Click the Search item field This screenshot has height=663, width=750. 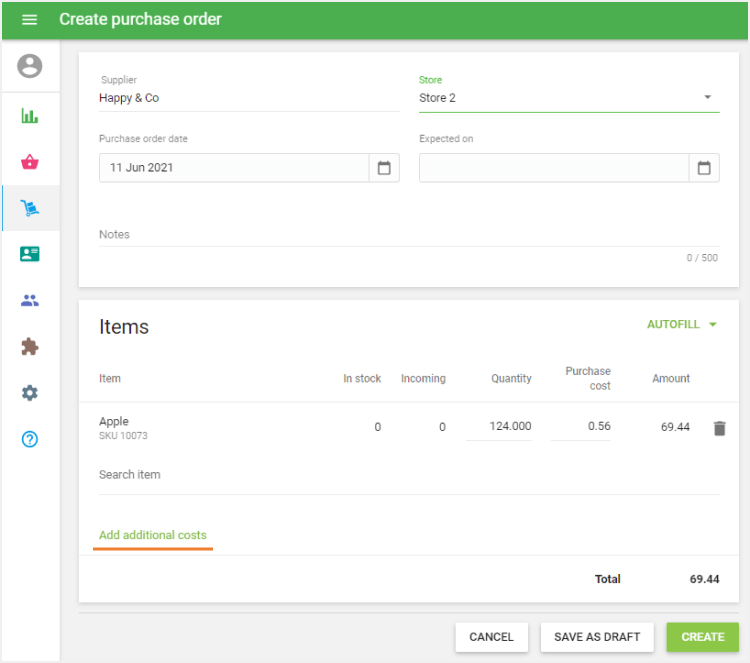409,475
